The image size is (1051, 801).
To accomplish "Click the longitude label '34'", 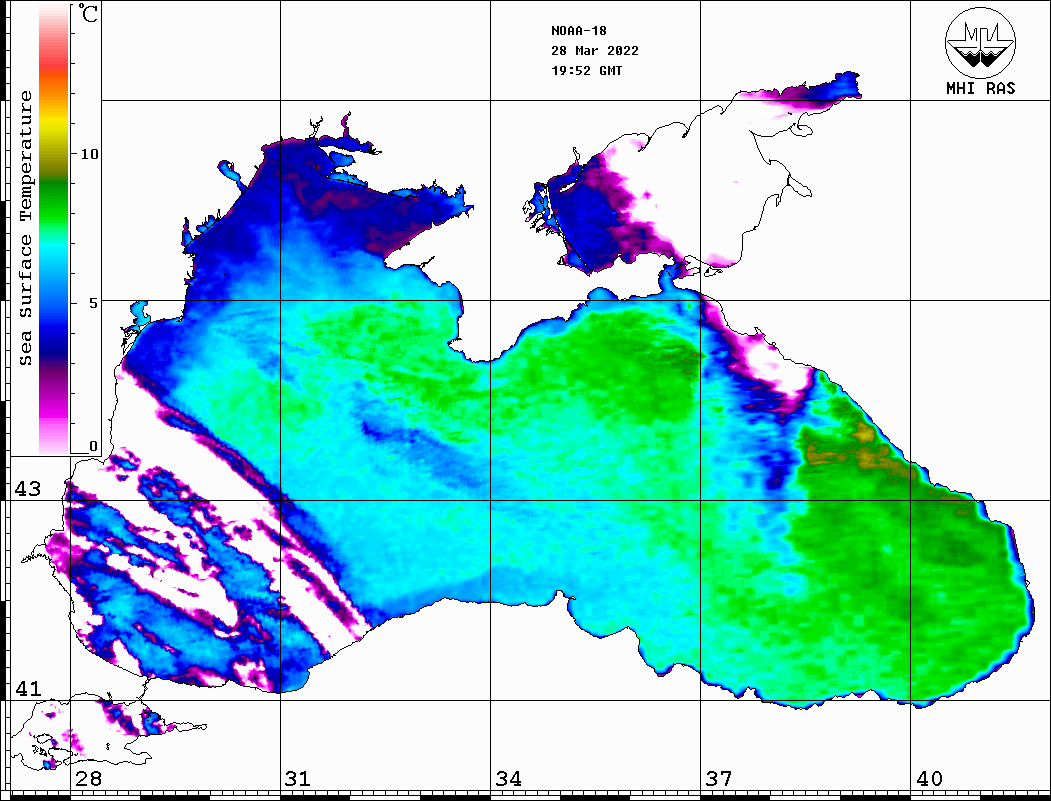I will [x=508, y=778].
